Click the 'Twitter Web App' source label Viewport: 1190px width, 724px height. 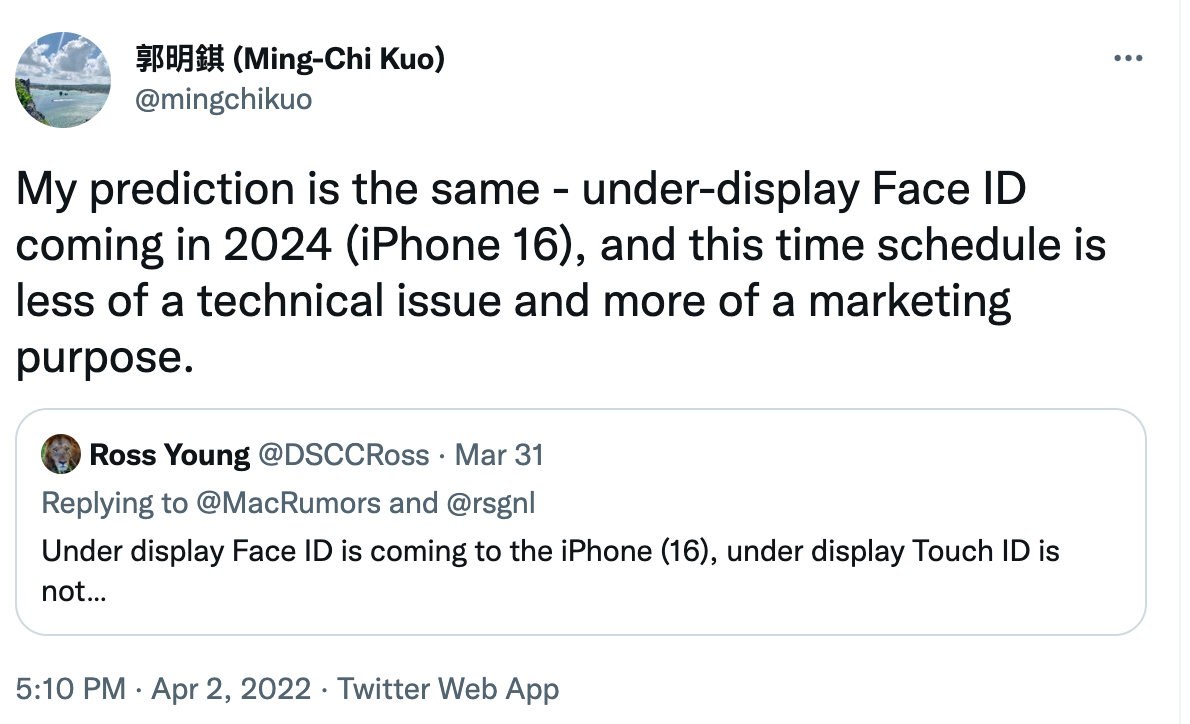[449, 689]
